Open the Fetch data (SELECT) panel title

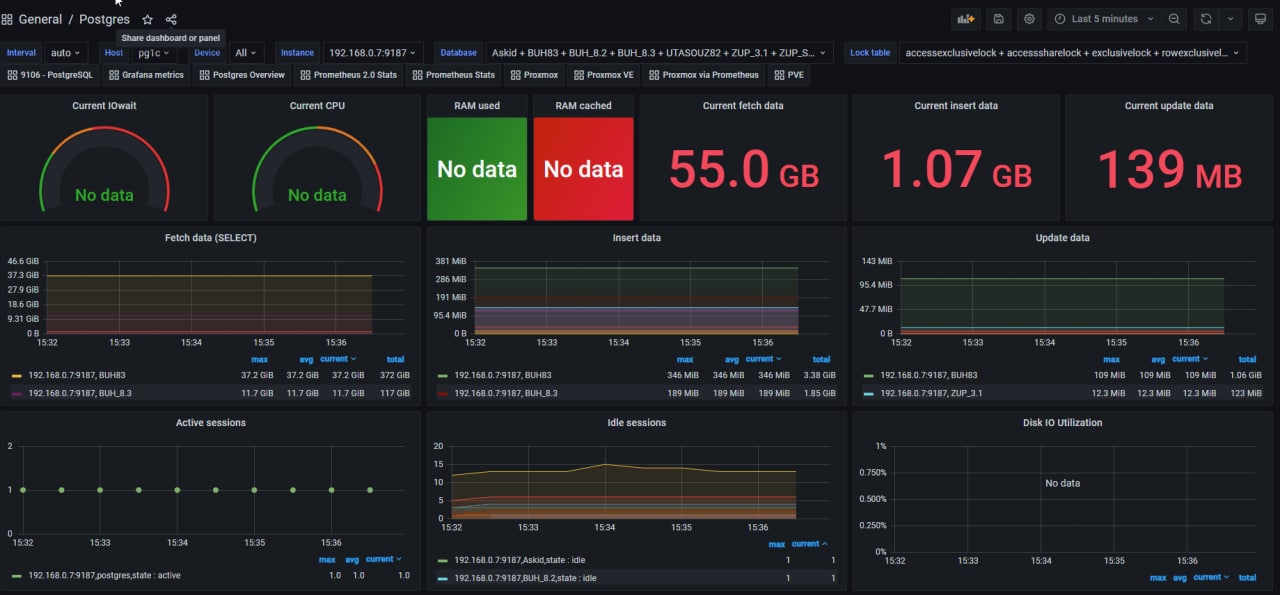[x=211, y=237]
